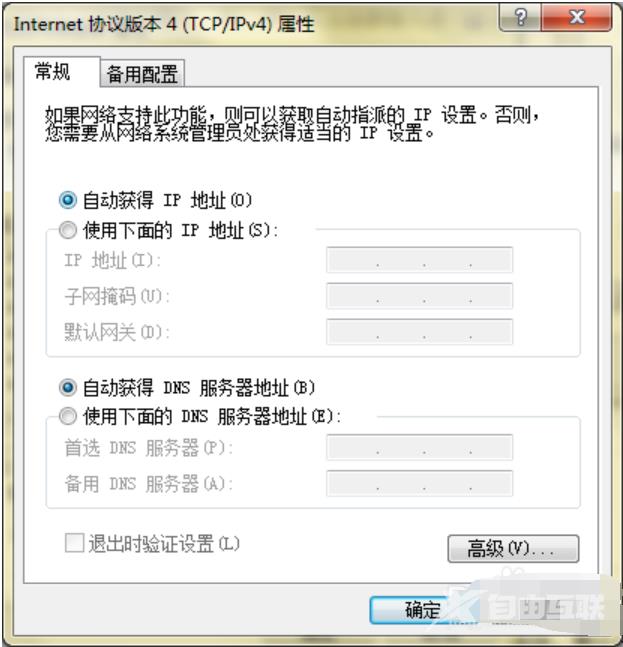Select 使用下面的 IP 地址 radio button
The height and width of the screenshot is (647, 623).
(x=68, y=230)
